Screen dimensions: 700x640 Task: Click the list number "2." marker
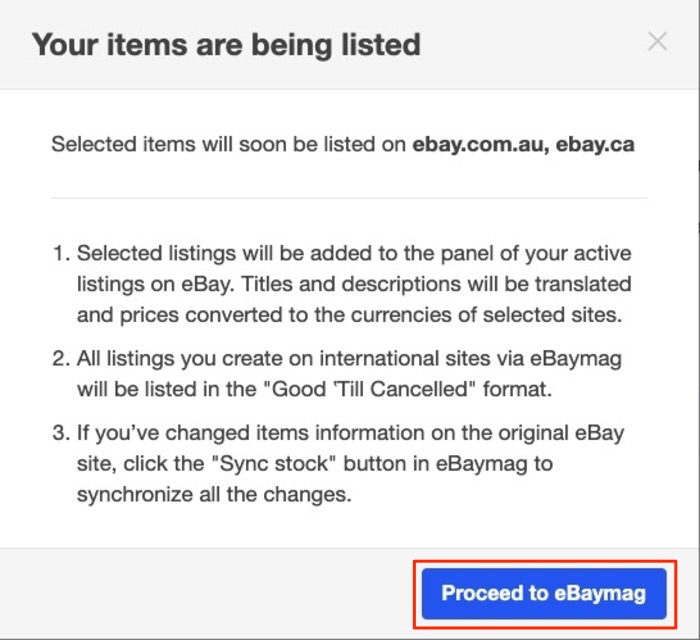(60, 357)
